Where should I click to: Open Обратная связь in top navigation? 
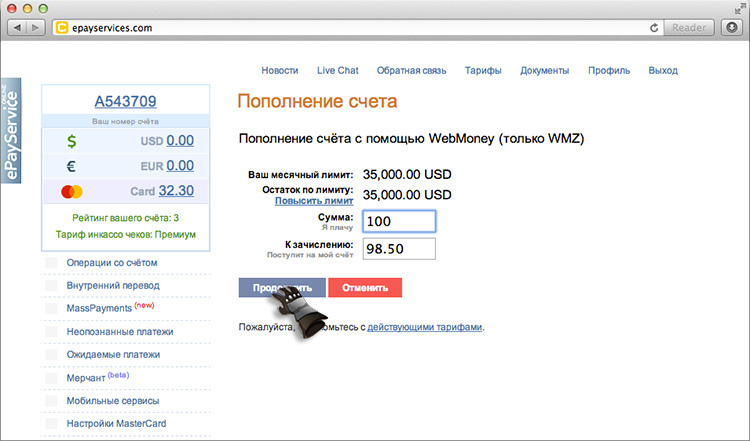tap(411, 70)
